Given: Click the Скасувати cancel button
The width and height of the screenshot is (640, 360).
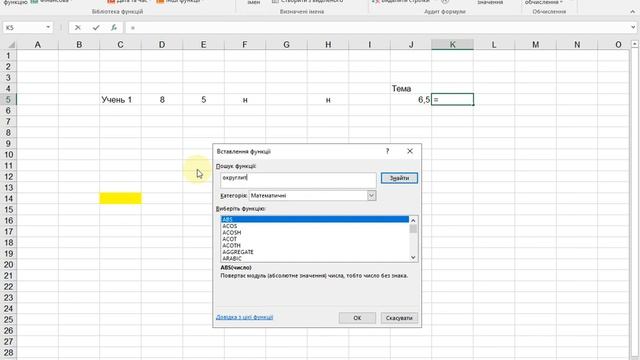Looking at the screenshot, I should click(x=399, y=318).
